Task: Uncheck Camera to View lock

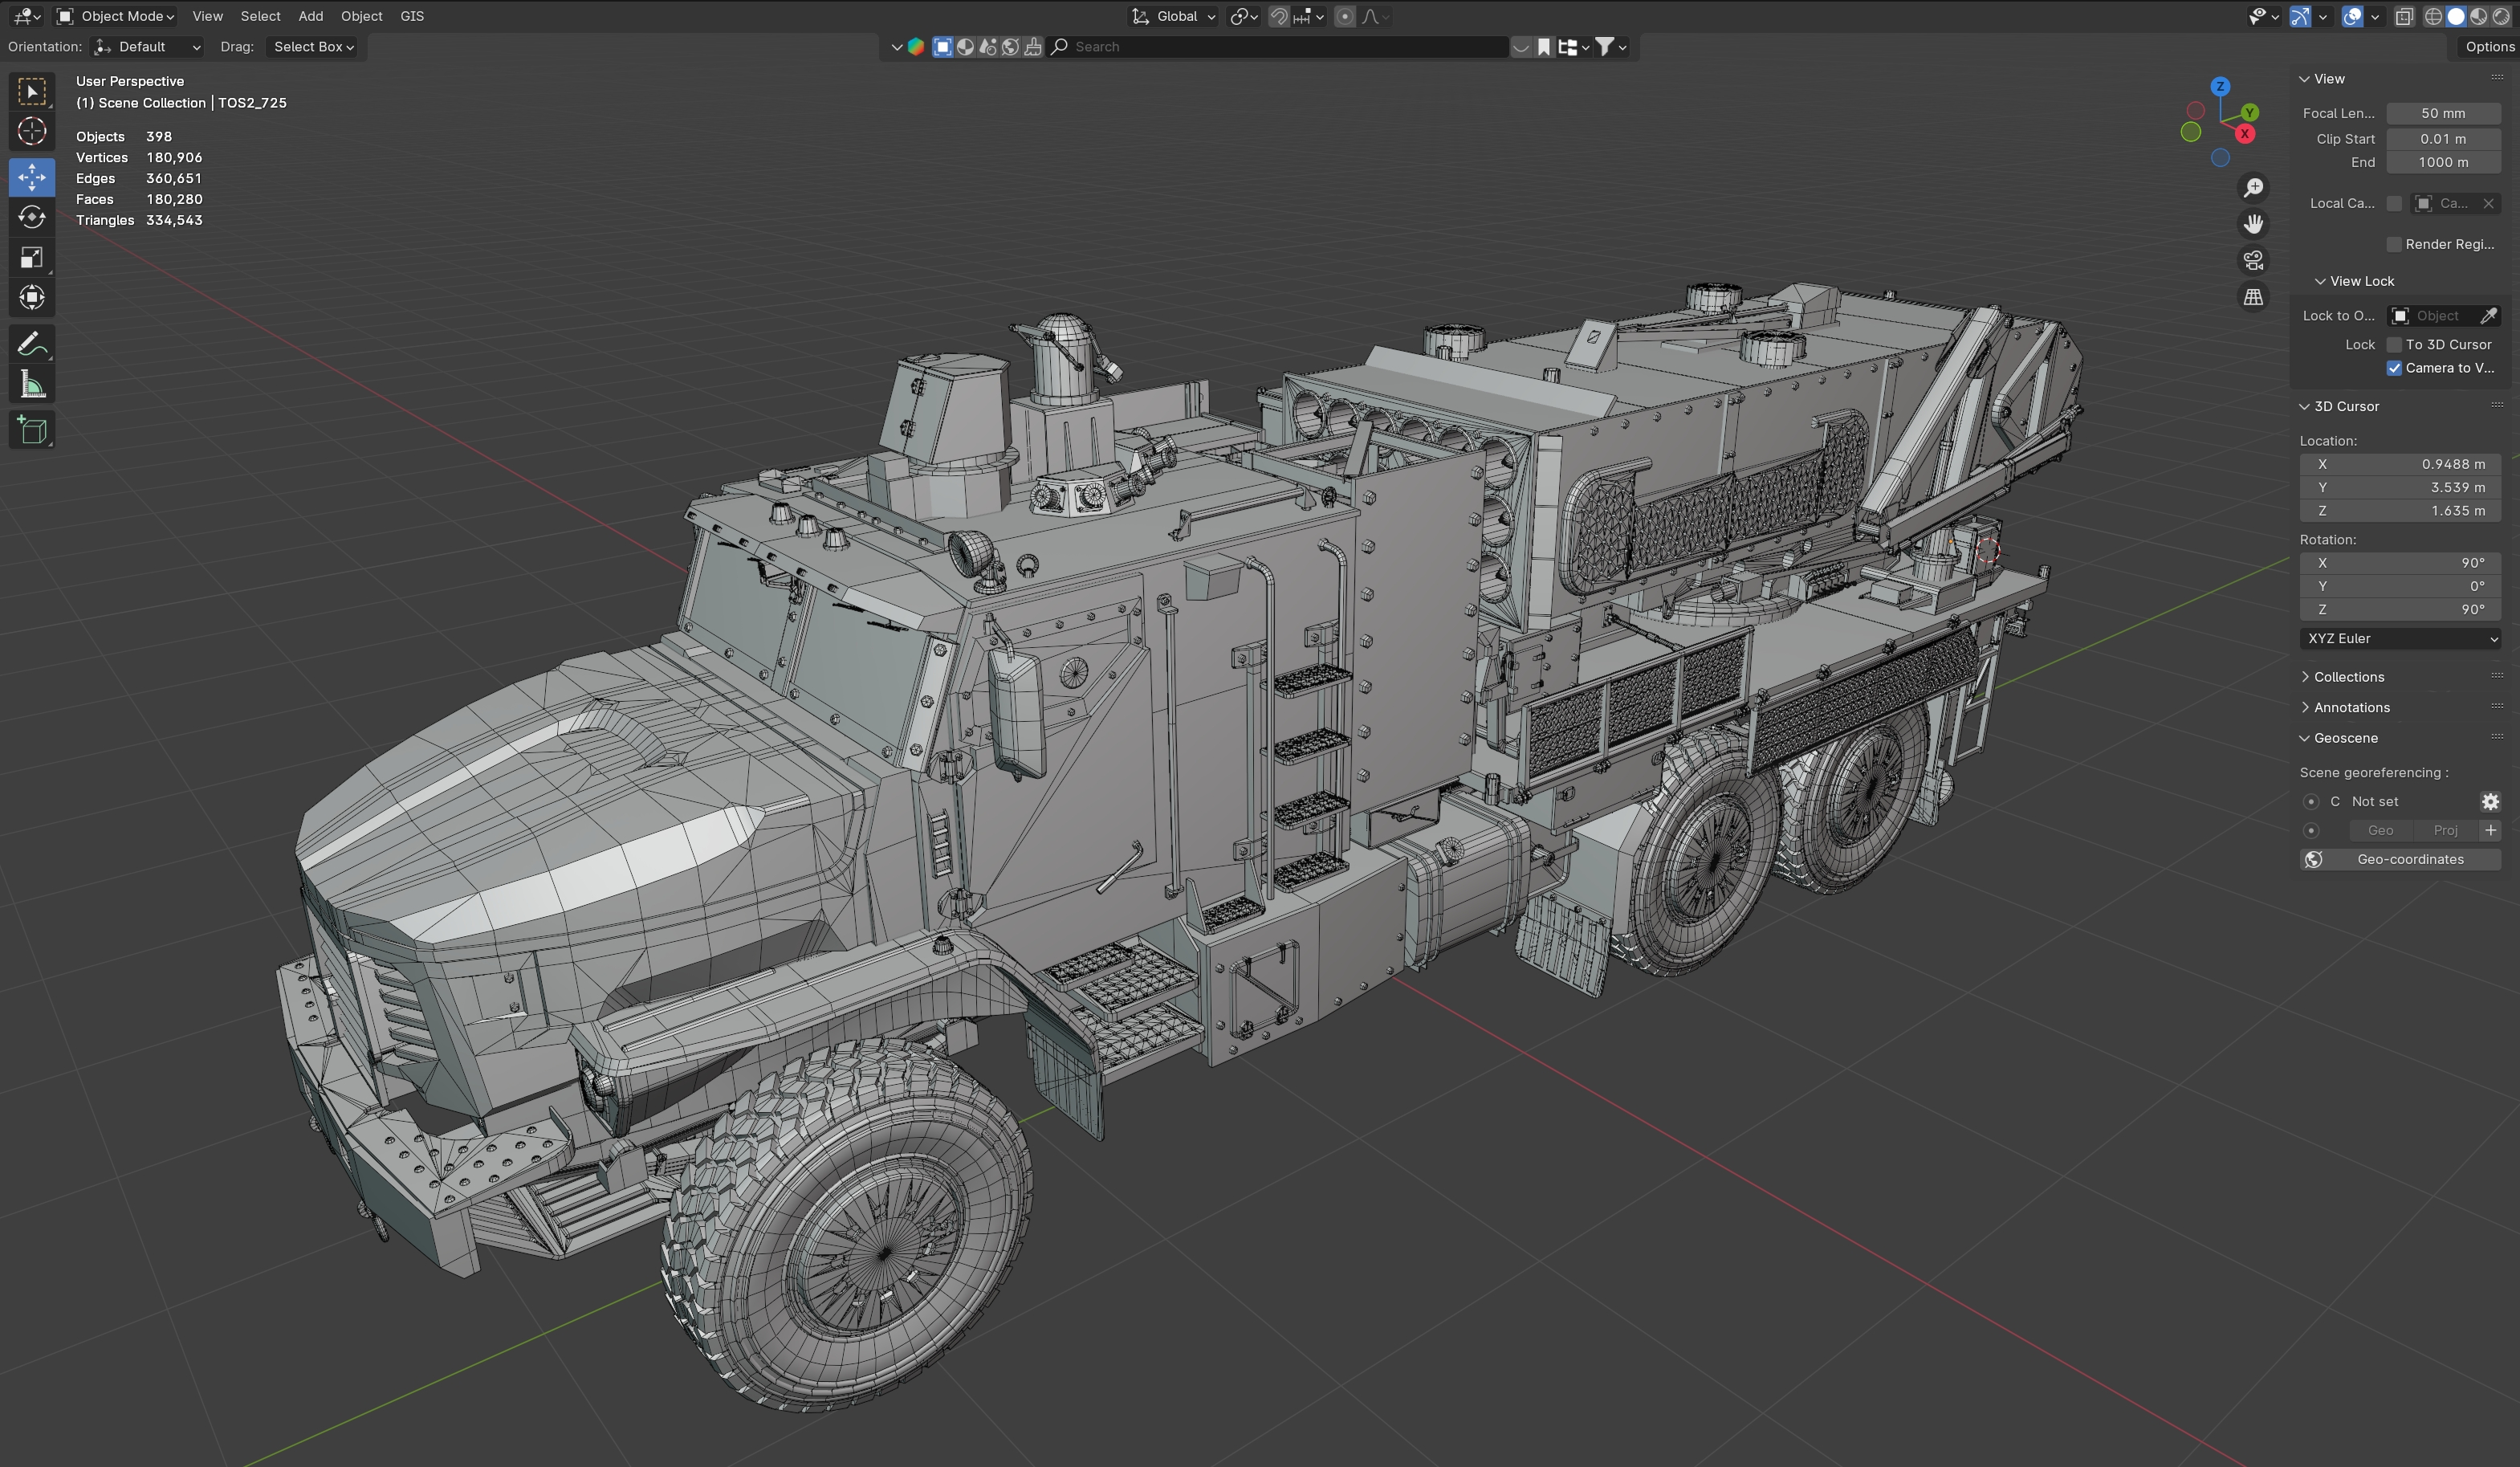Action: click(x=2394, y=368)
